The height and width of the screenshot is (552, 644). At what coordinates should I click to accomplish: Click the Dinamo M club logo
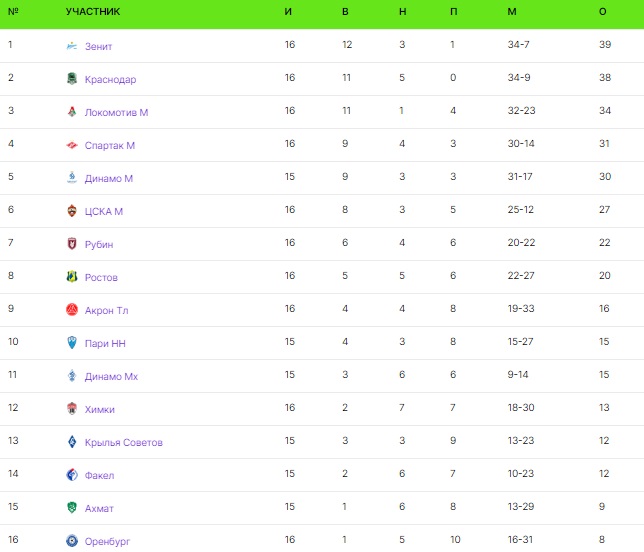(x=71, y=178)
